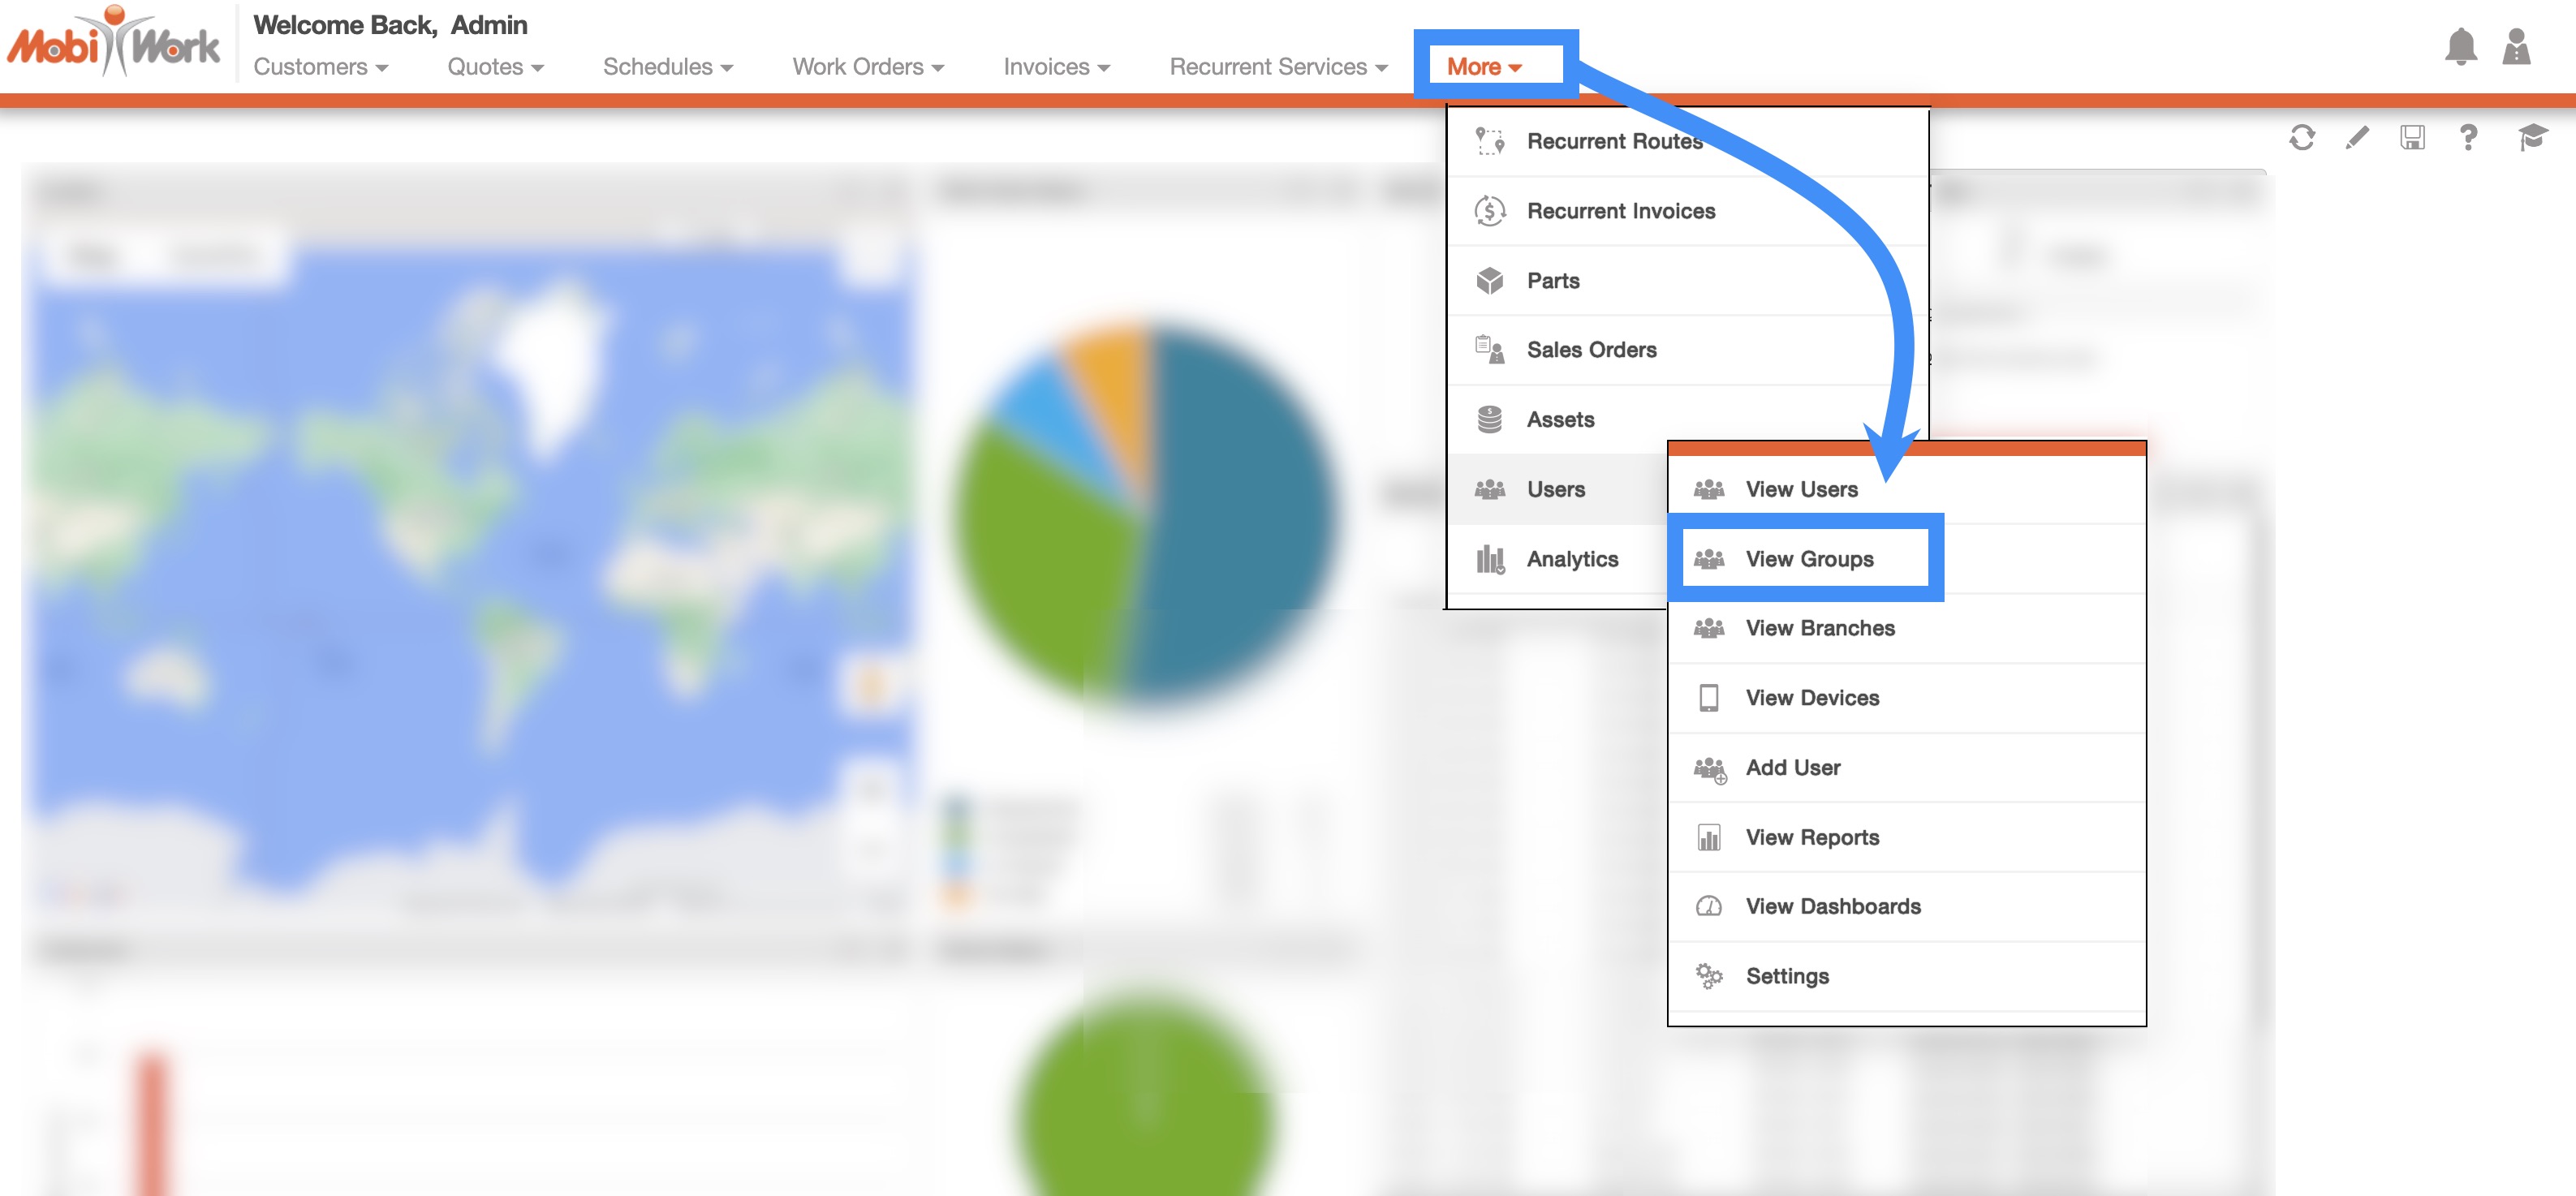Click the pencil edit icon
Screen dimensions: 2576x1196
2357,137
